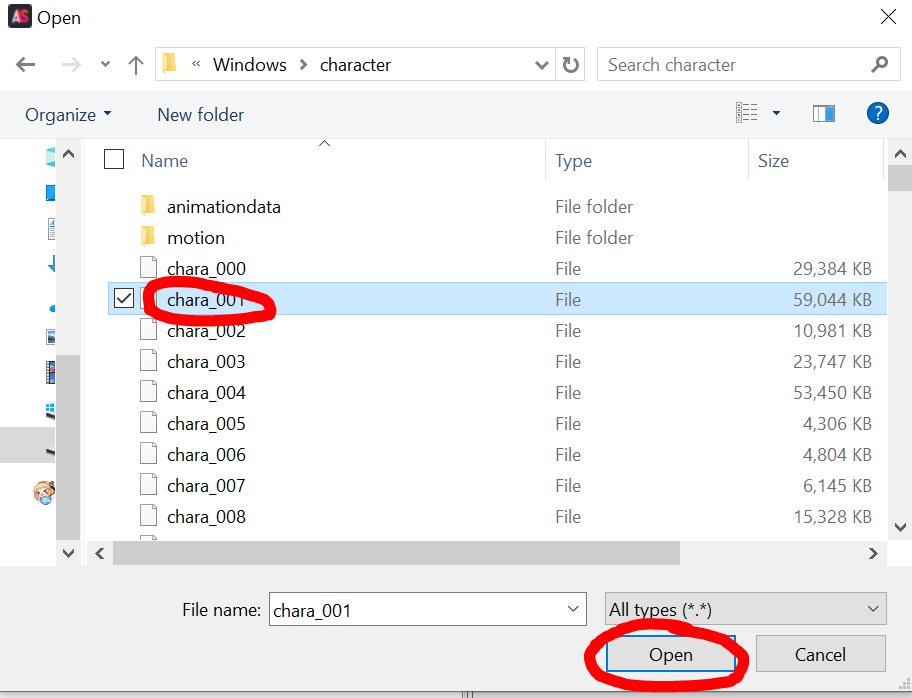
Task: Expand the File name history dropdown
Action: (573, 609)
